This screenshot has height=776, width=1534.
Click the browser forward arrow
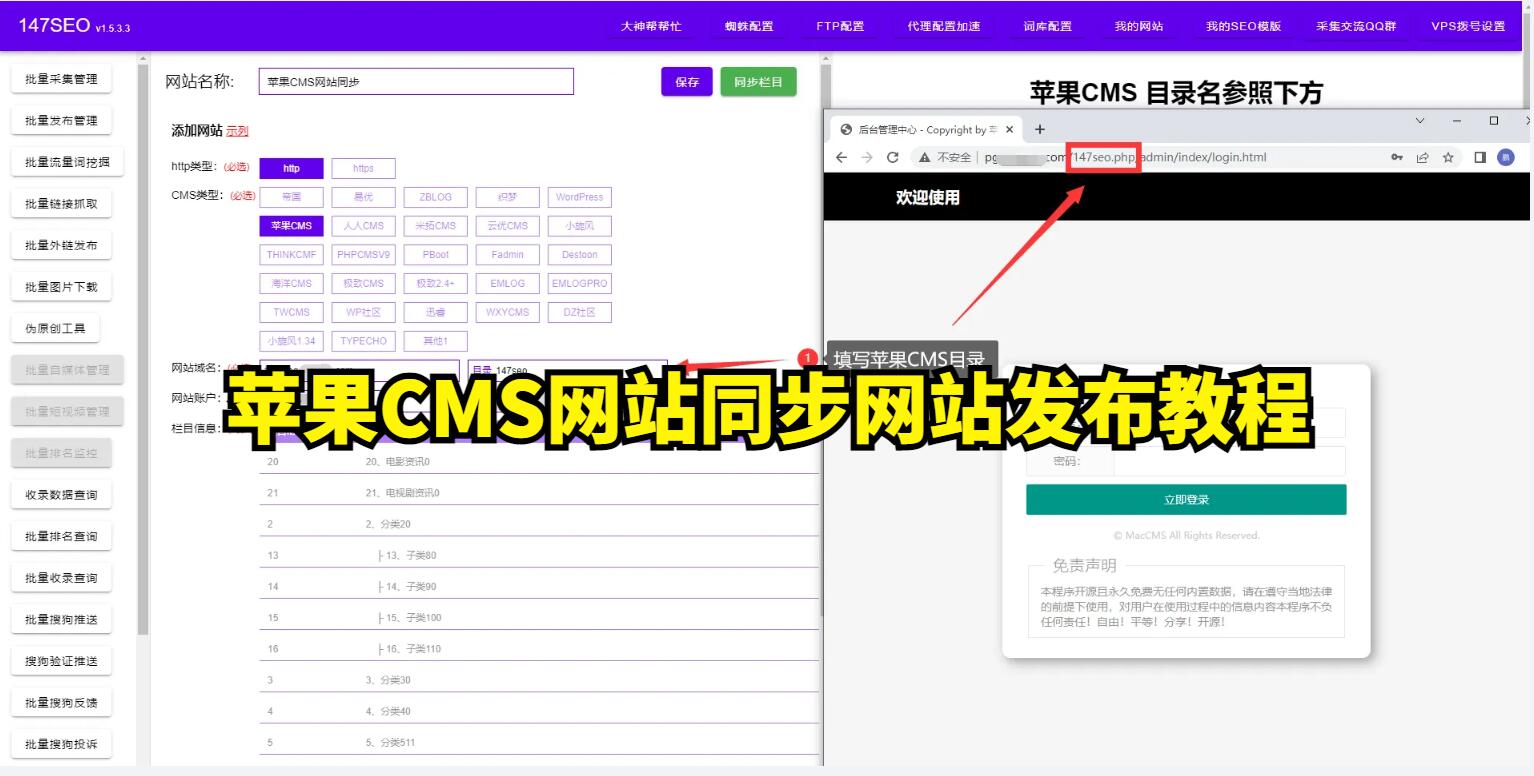click(867, 157)
